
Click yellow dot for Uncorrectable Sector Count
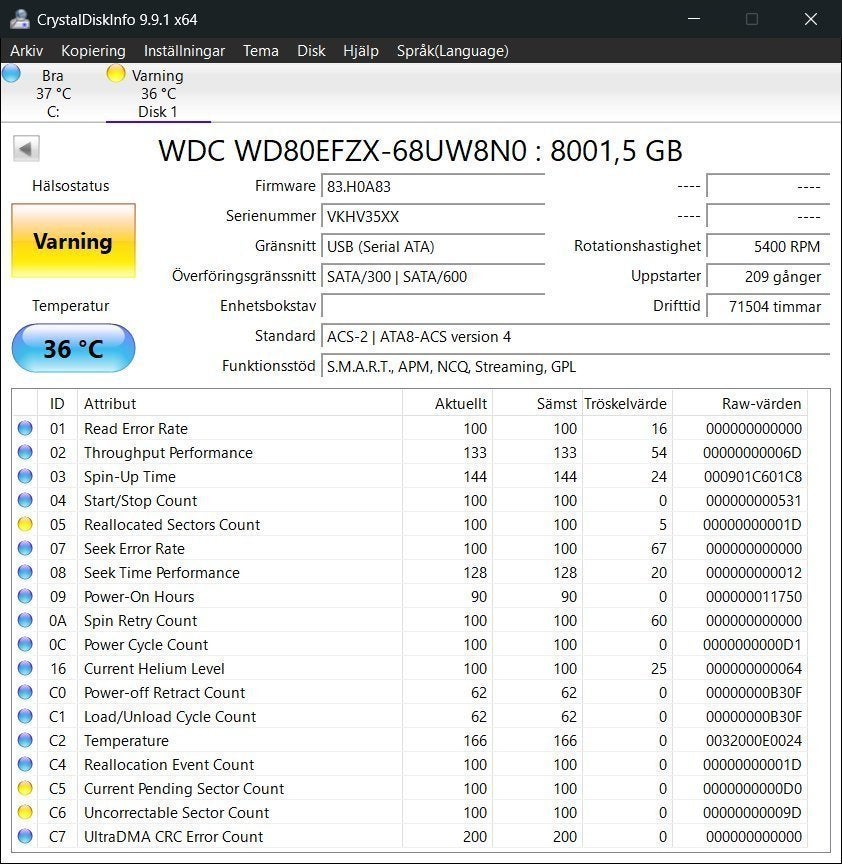point(25,812)
